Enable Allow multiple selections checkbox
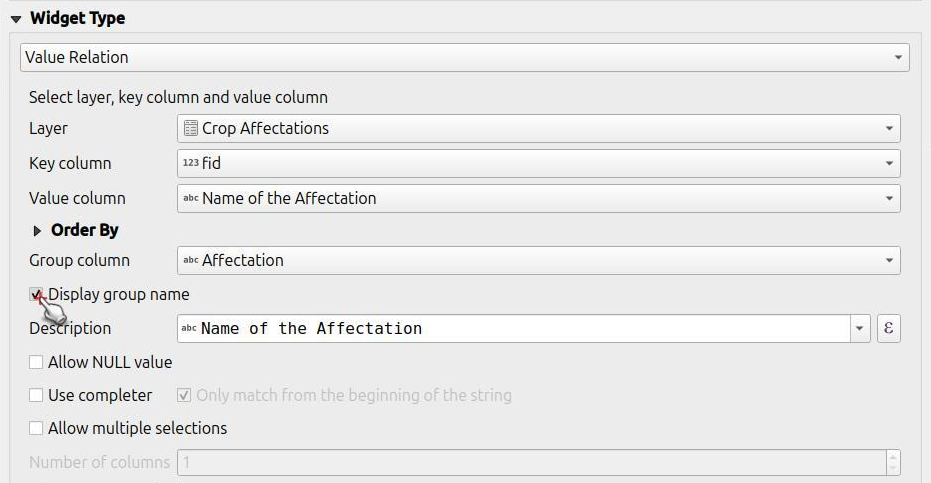The image size is (931, 483). point(36,428)
